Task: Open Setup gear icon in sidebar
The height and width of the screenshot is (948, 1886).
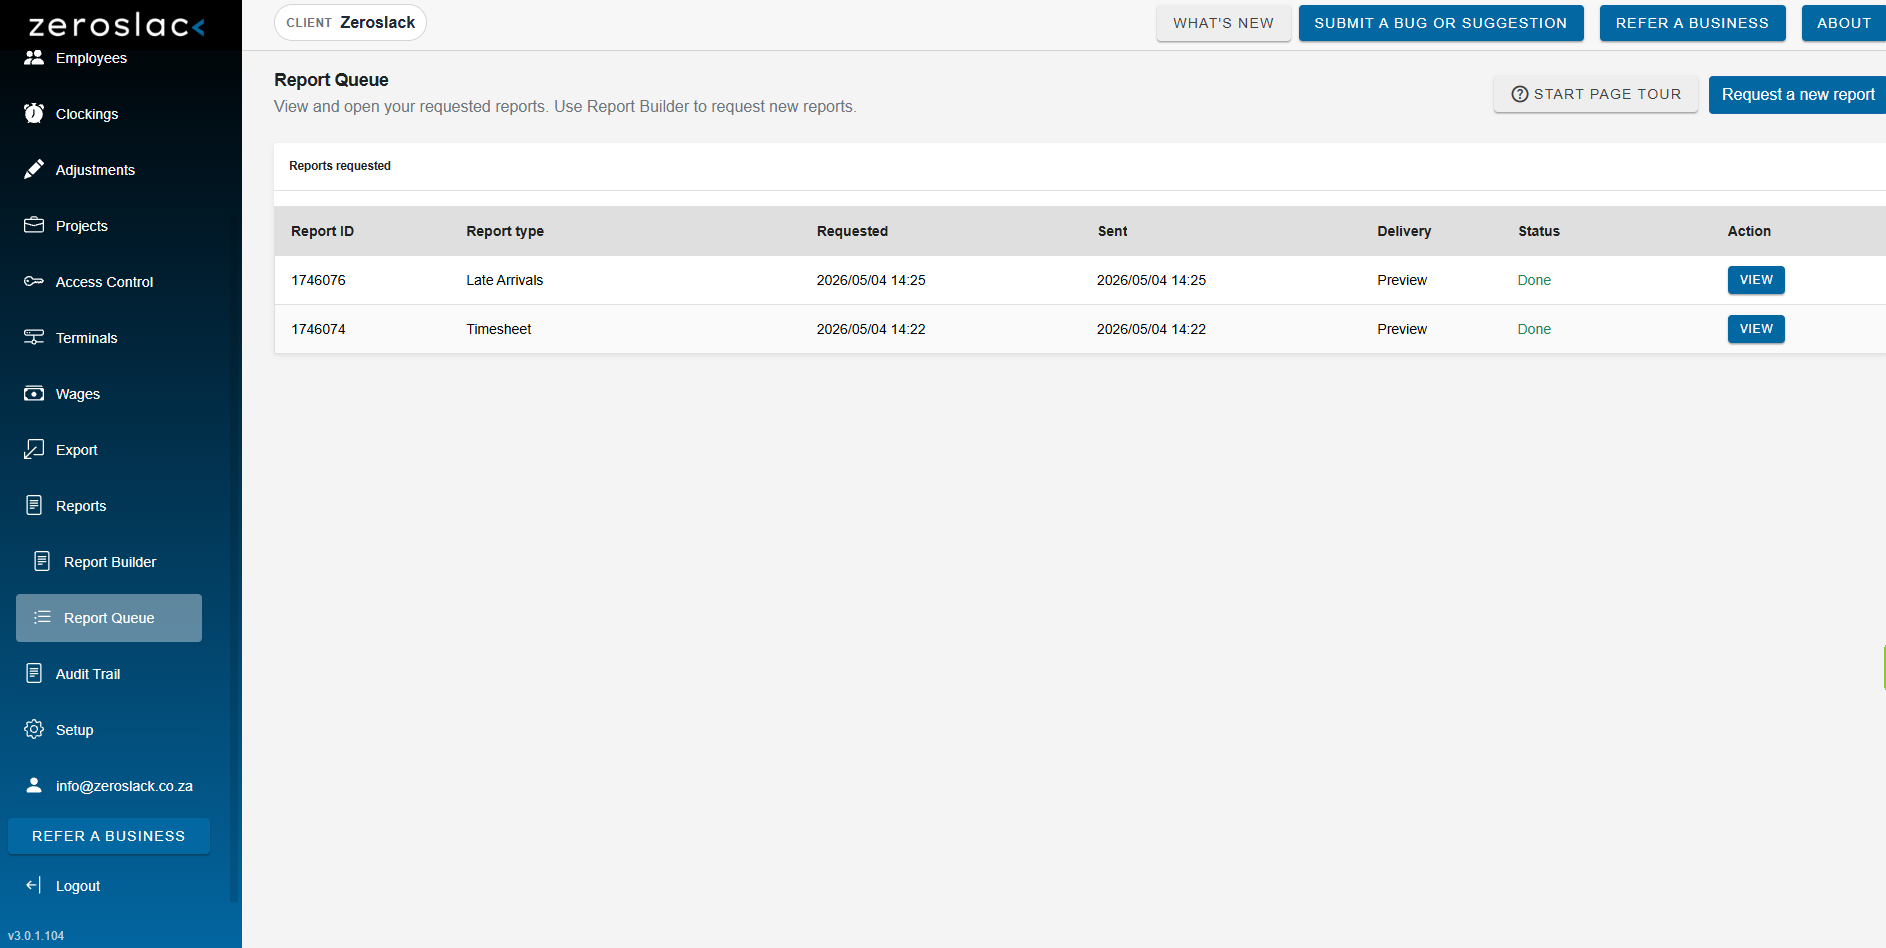Action: tap(34, 729)
